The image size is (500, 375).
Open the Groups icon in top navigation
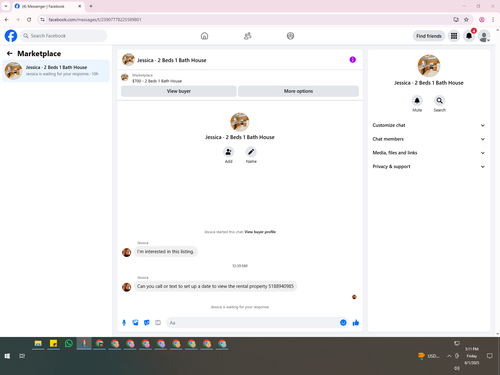point(290,36)
